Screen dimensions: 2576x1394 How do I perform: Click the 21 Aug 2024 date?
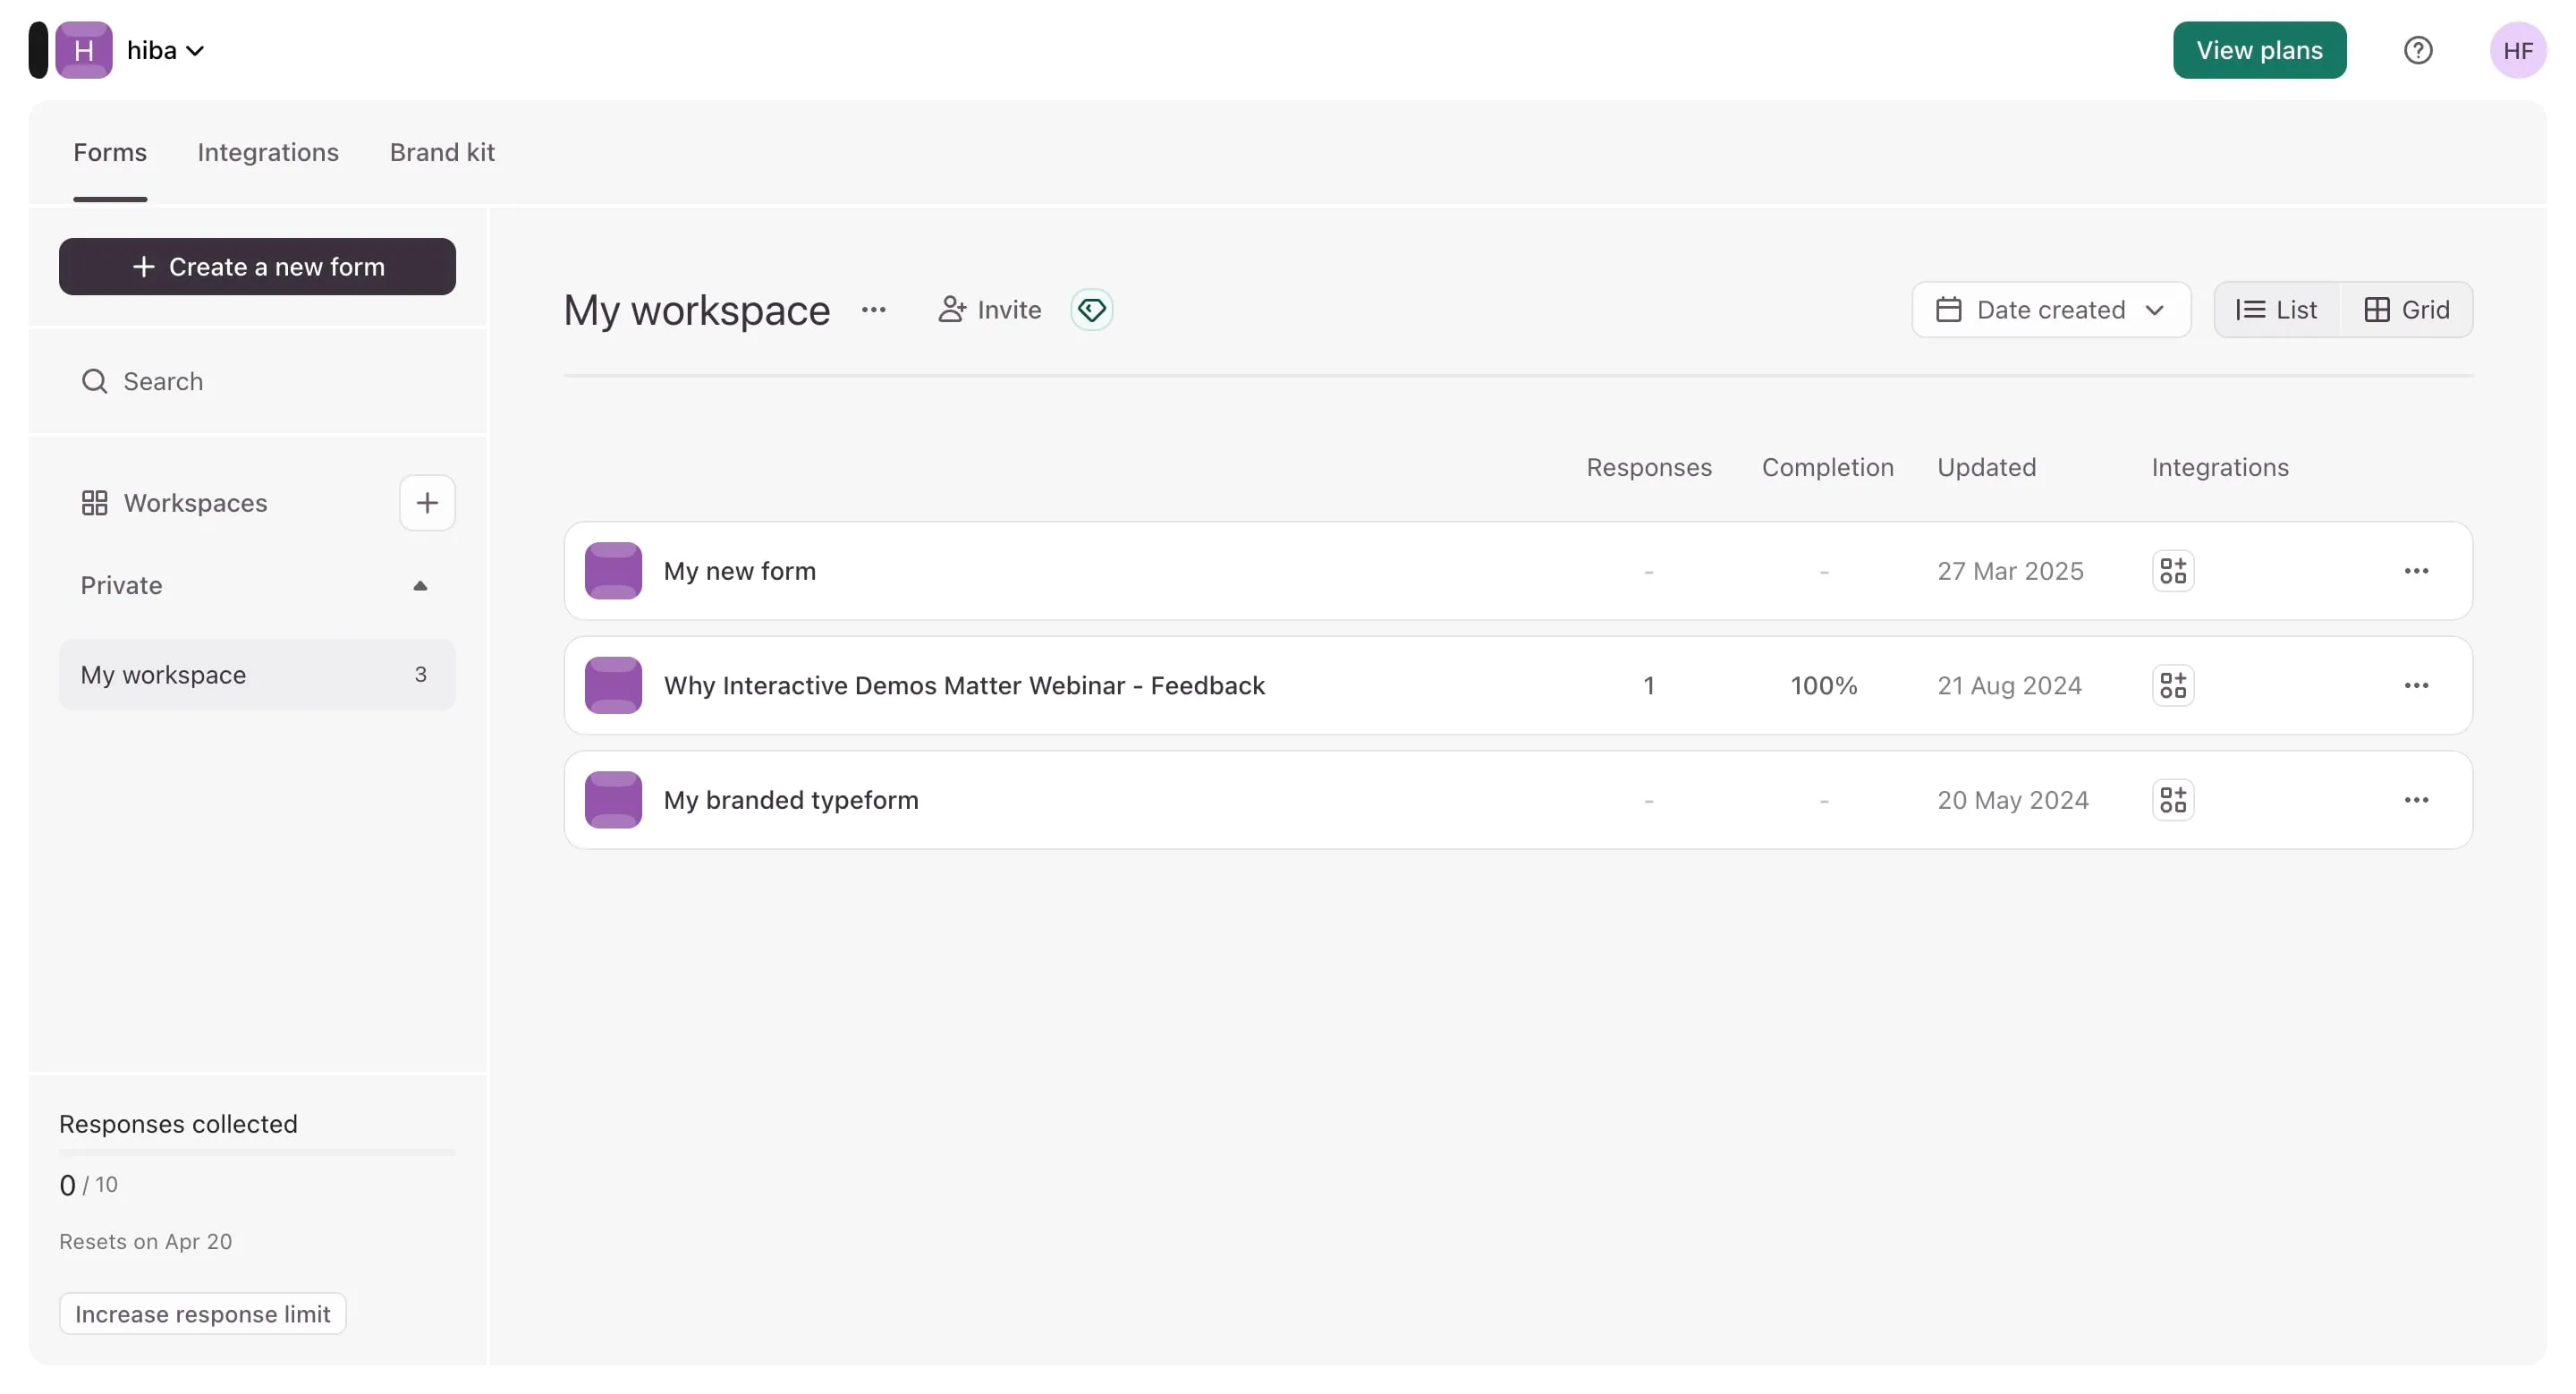coord(2009,686)
